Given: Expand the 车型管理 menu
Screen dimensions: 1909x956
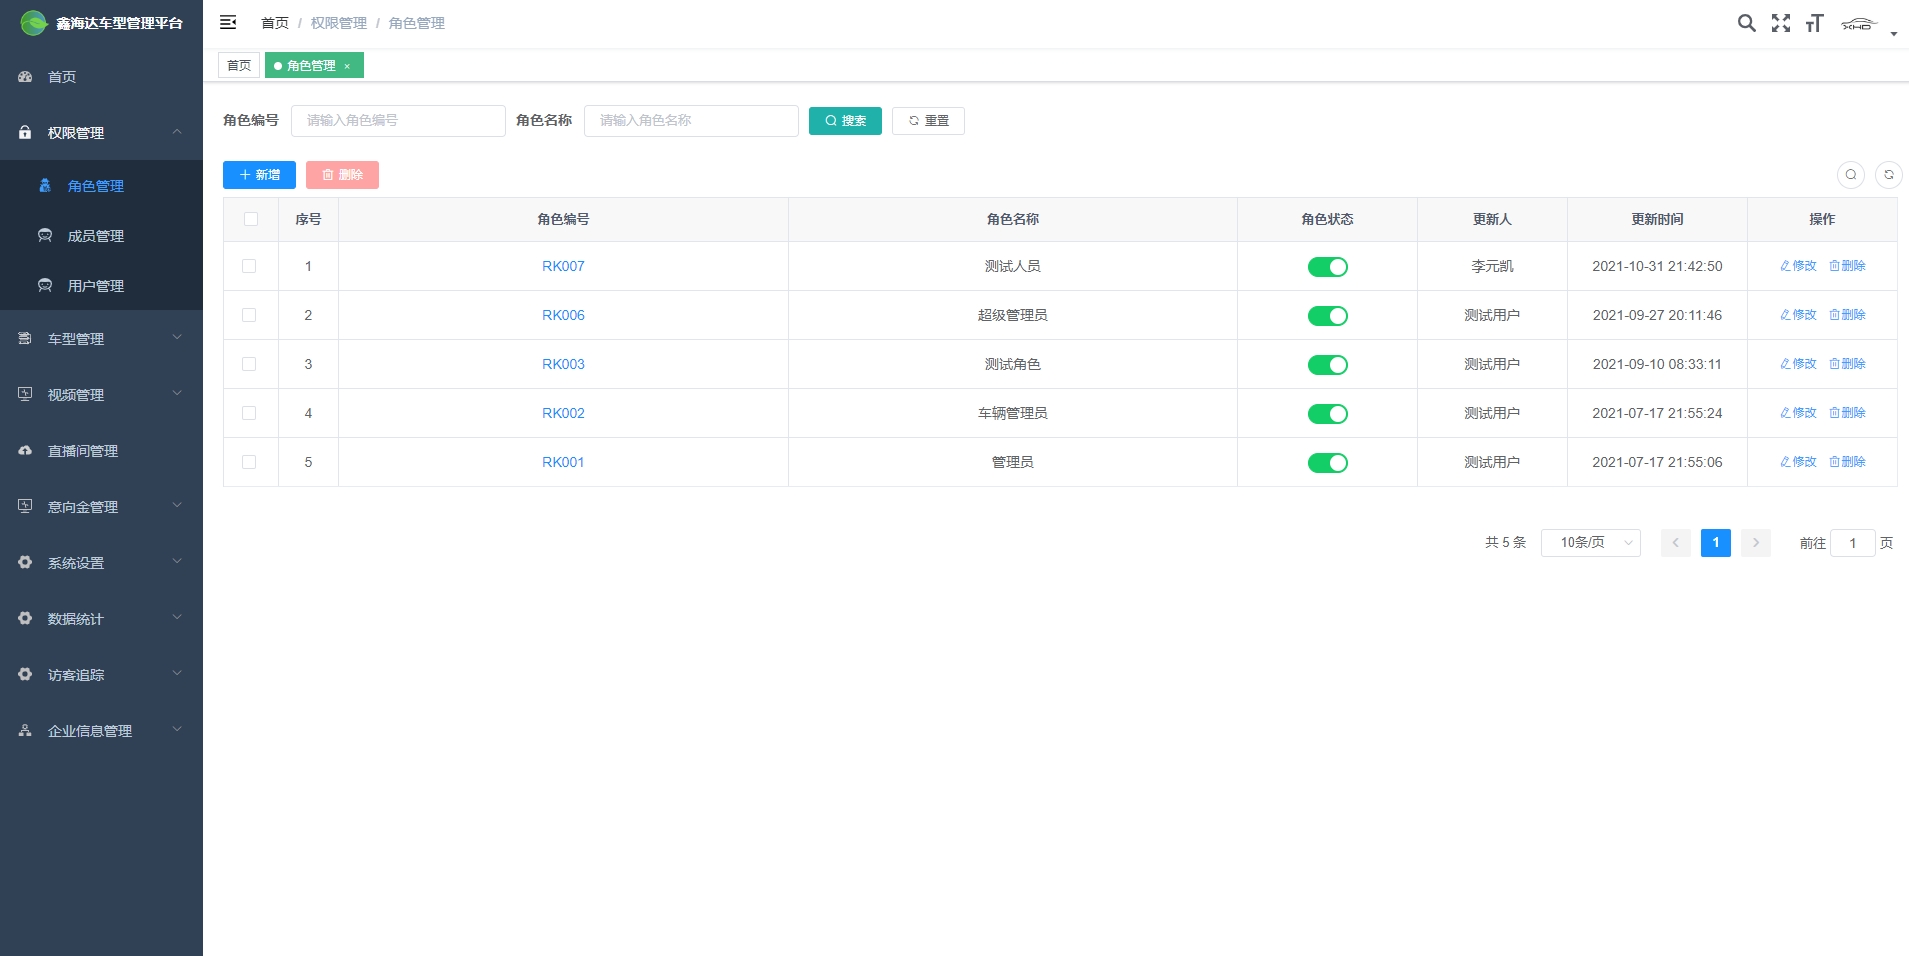Looking at the screenshot, I should [x=101, y=339].
